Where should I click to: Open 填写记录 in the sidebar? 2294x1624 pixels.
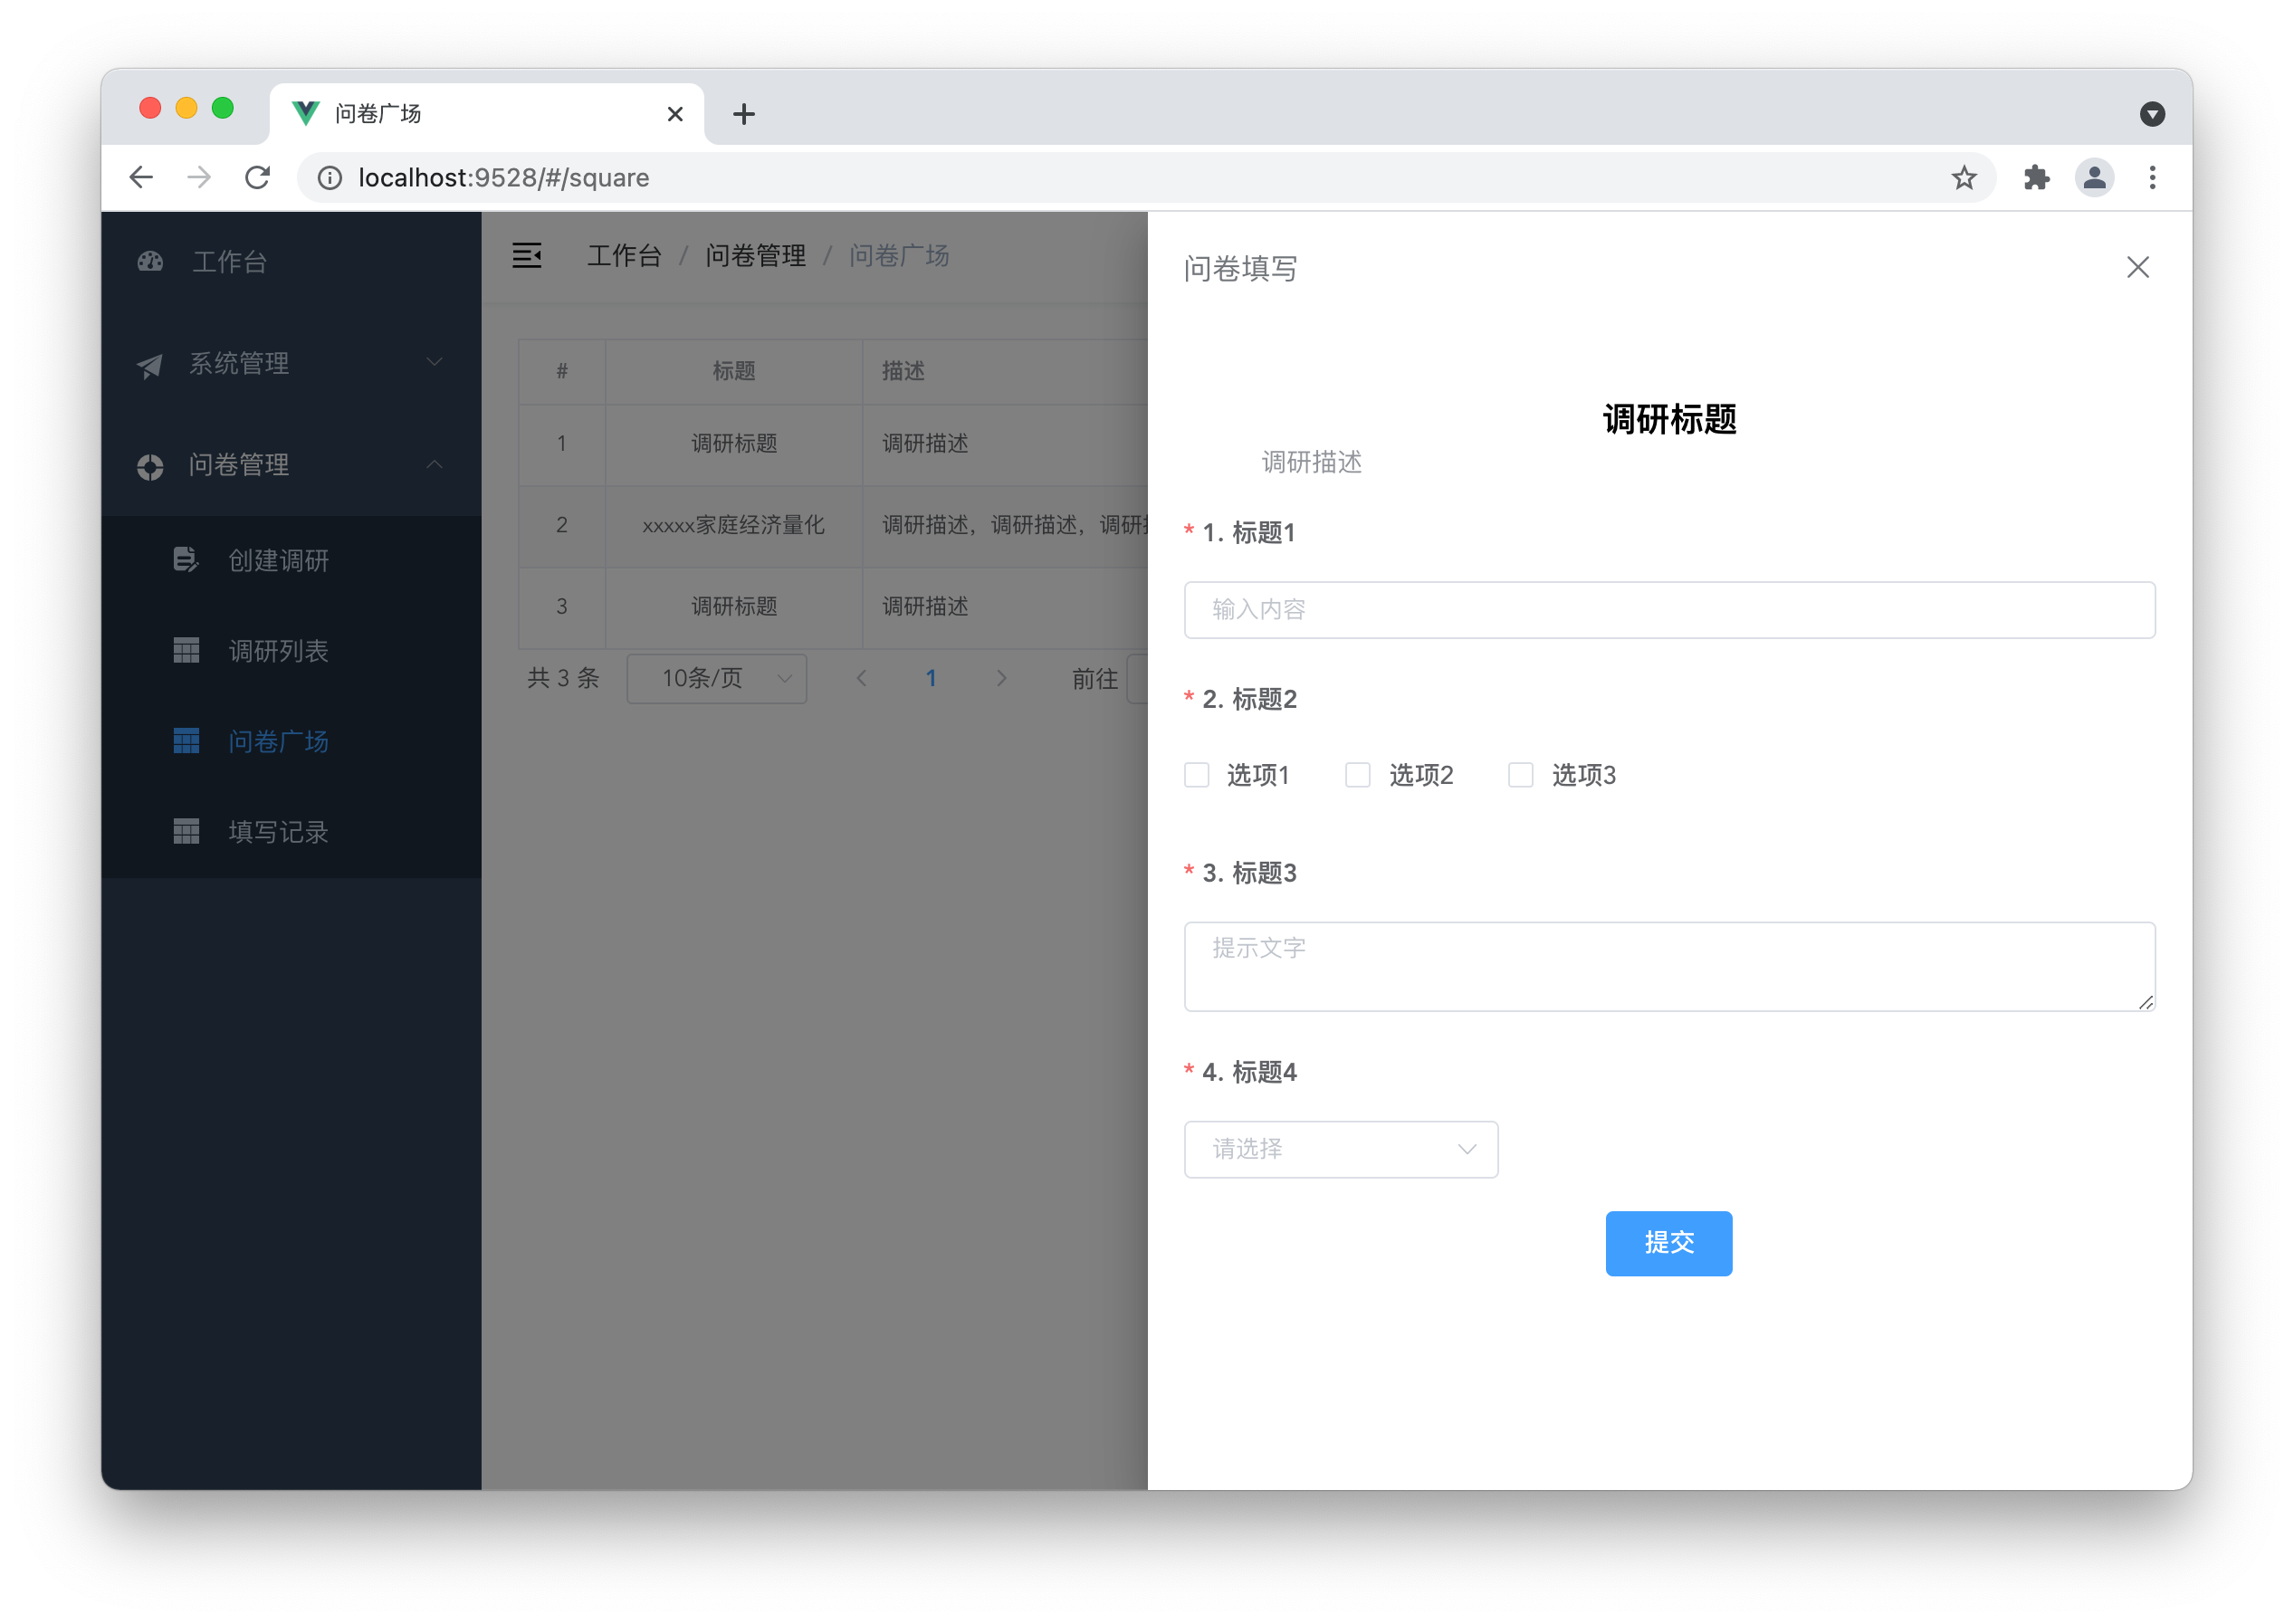pyautogui.click(x=278, y=832)
